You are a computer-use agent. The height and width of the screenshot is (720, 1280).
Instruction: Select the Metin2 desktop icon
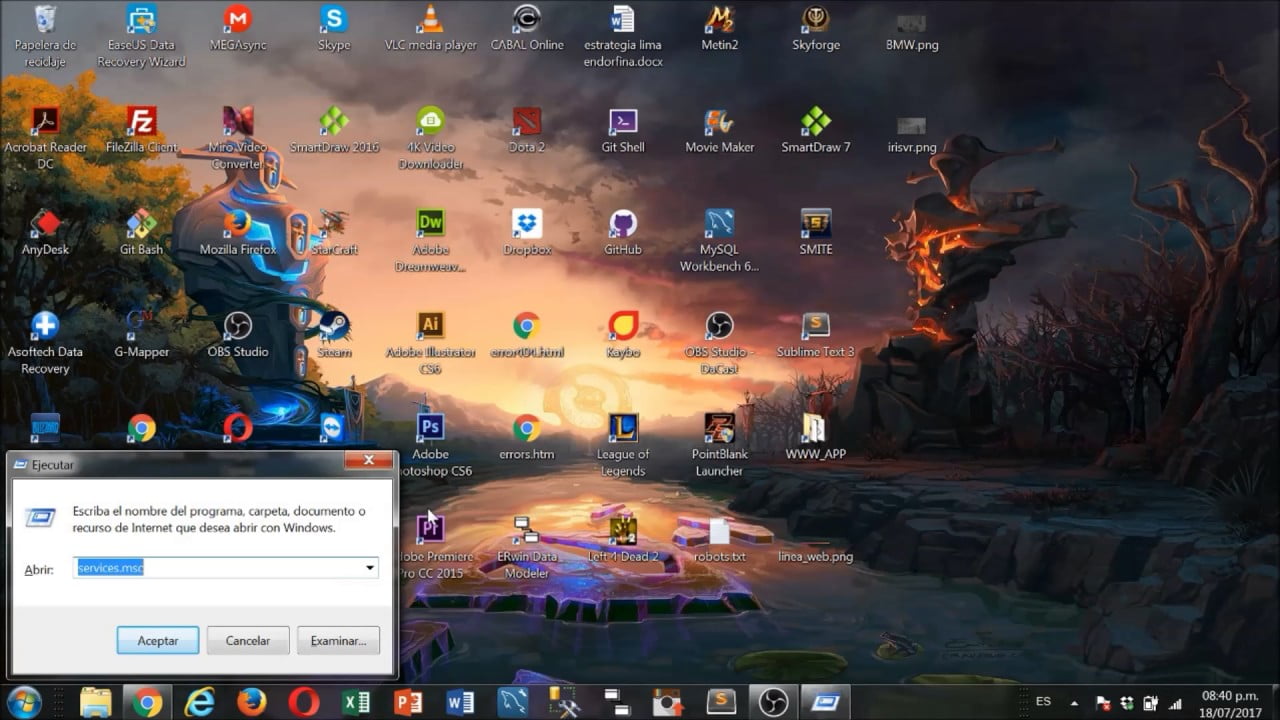tap(719, 27)
